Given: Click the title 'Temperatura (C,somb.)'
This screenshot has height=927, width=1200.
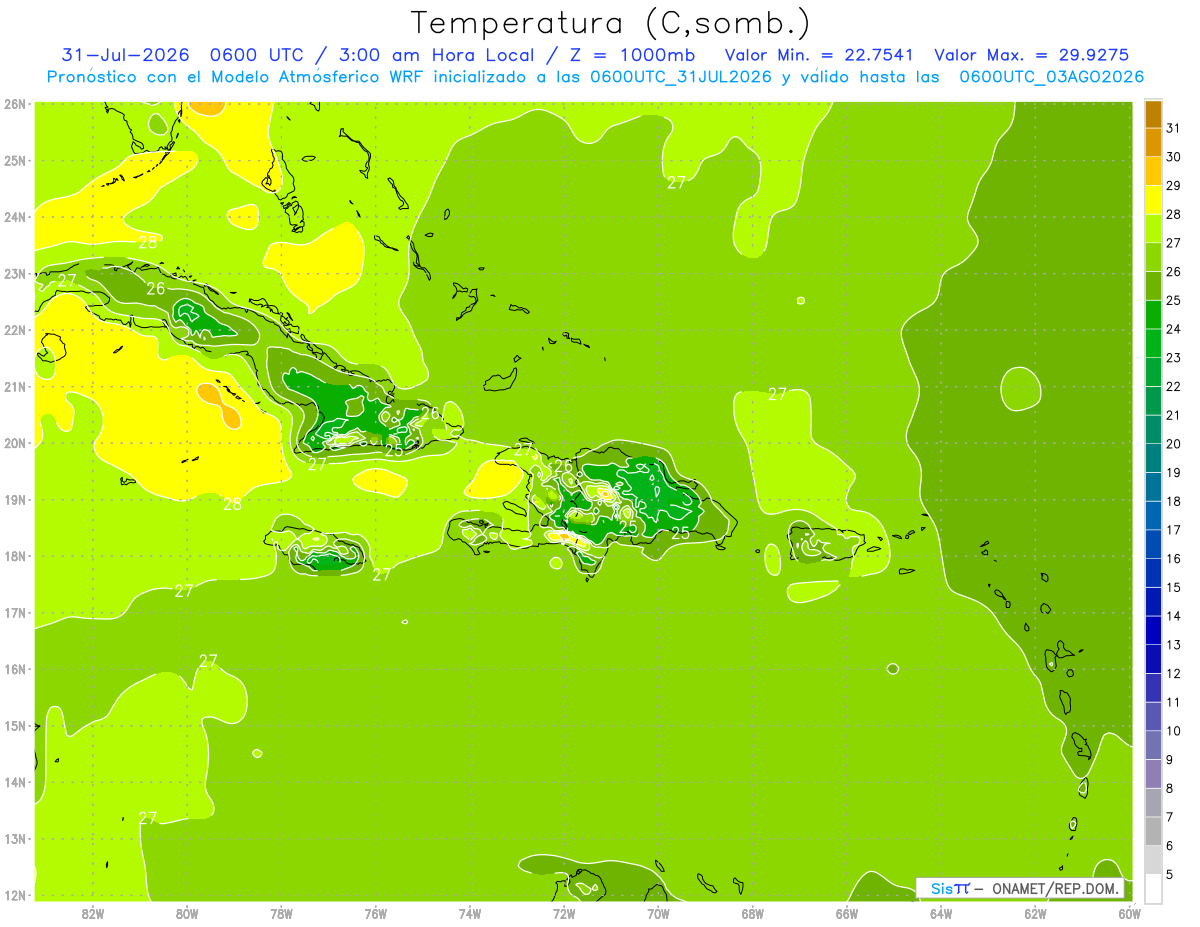Looking at the screenshot, I should [611, 23].
